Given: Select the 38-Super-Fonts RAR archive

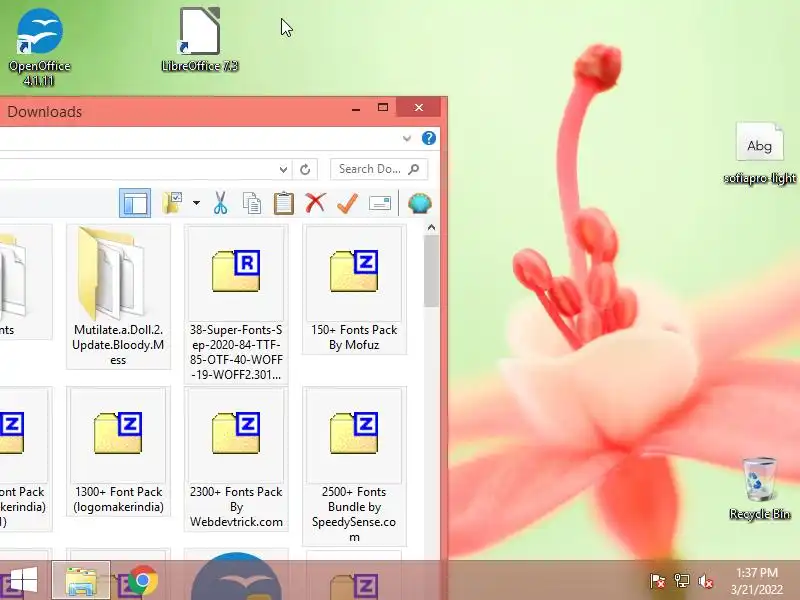Looking at the screenshot, I should coord(236,304).
